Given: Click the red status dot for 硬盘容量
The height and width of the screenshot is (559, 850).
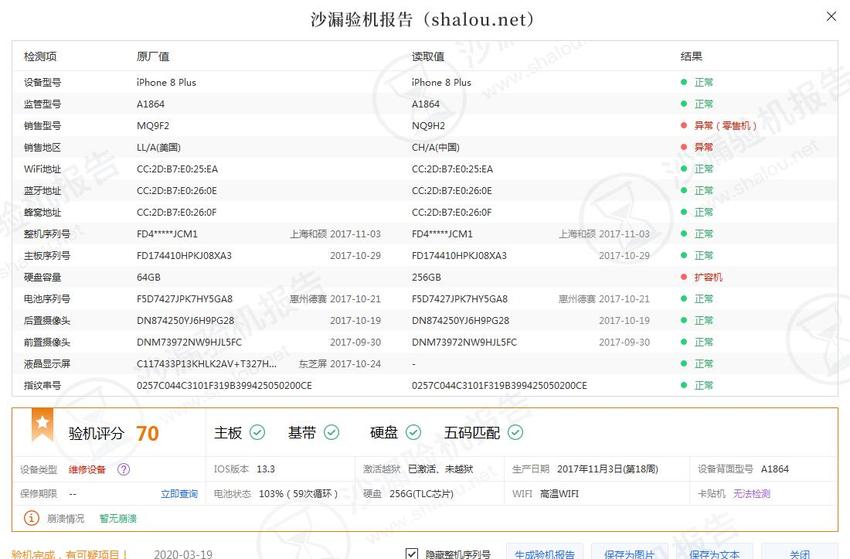Looking at the screenshot, I should [x=684, y=277].
